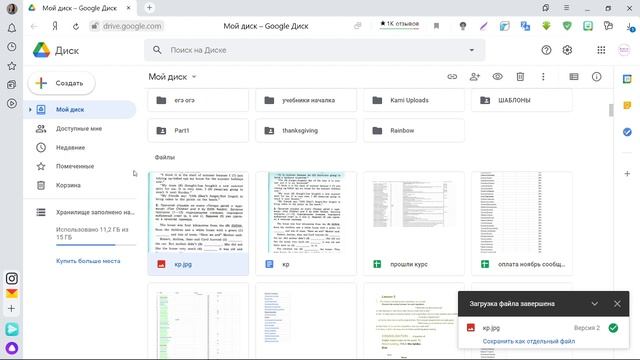The image size is (640, 360).
Task: Open Доступные мне section
Action: (80, 129)
